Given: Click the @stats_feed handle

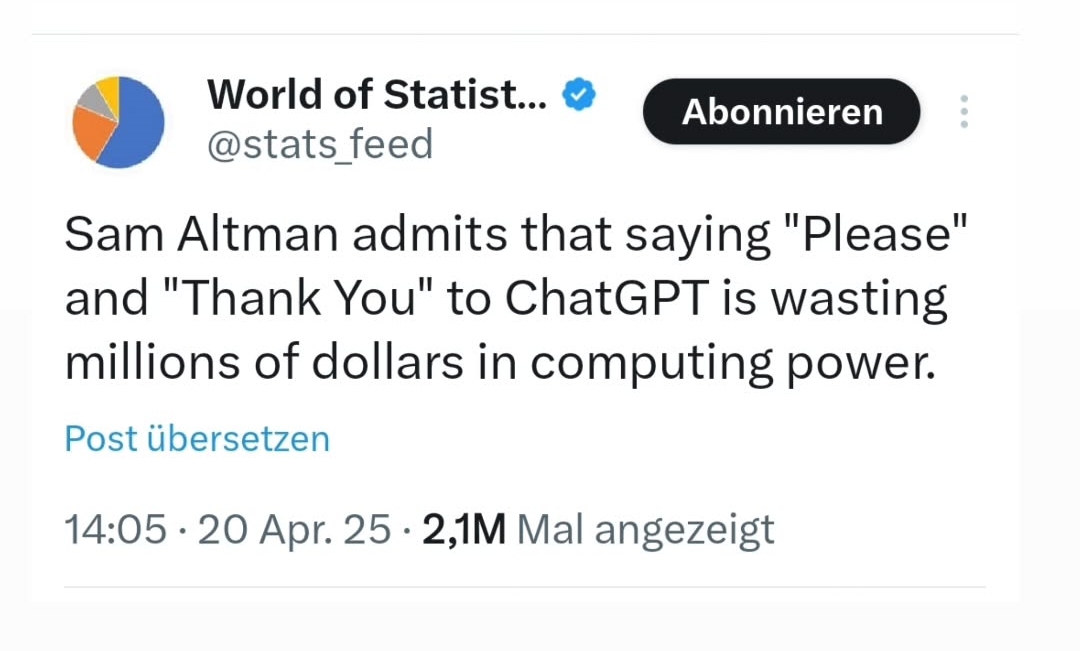Looking at the screenshot, I should coord(320,145).
